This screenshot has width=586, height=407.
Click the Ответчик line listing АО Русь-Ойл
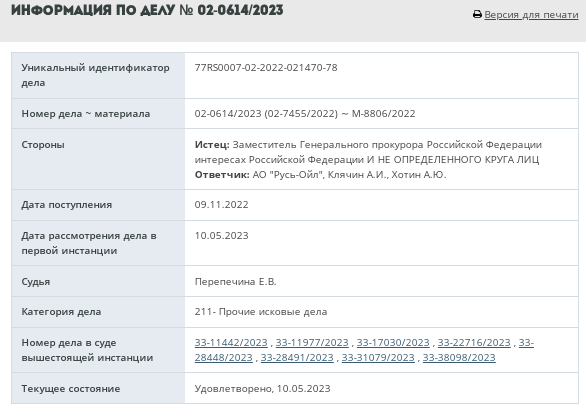coord(320,175)
